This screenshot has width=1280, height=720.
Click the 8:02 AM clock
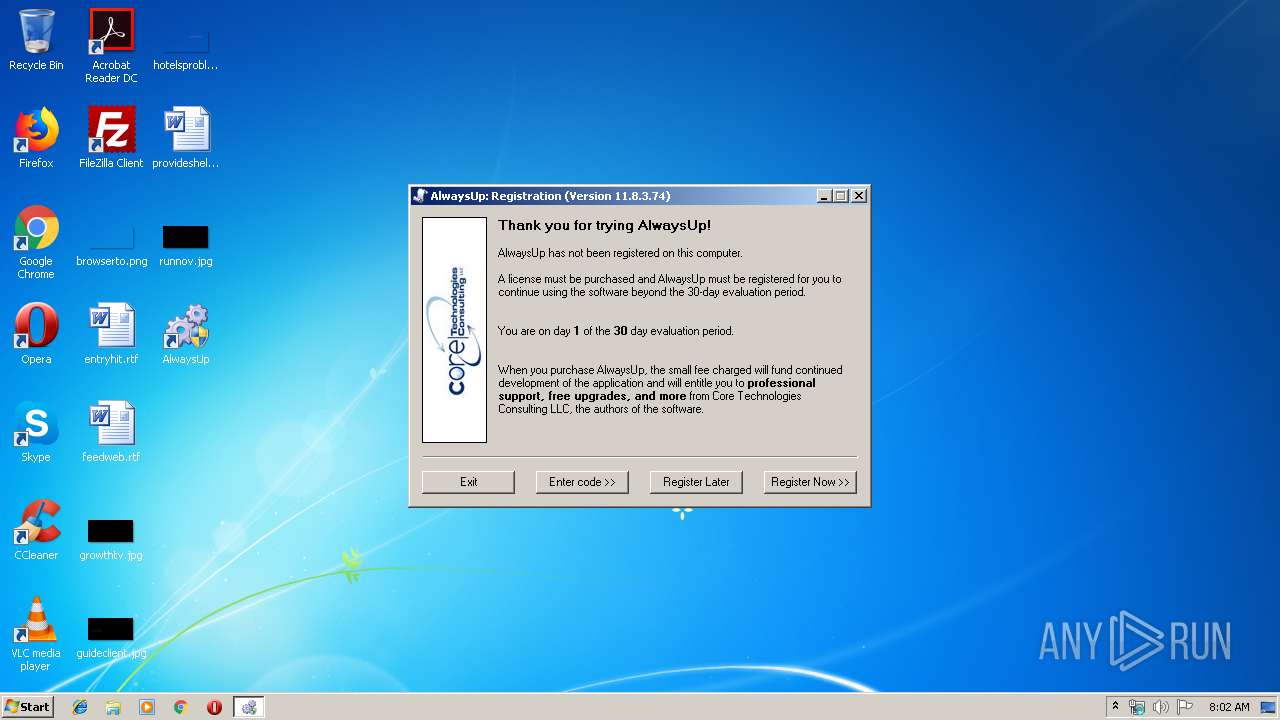point(1229,707)
